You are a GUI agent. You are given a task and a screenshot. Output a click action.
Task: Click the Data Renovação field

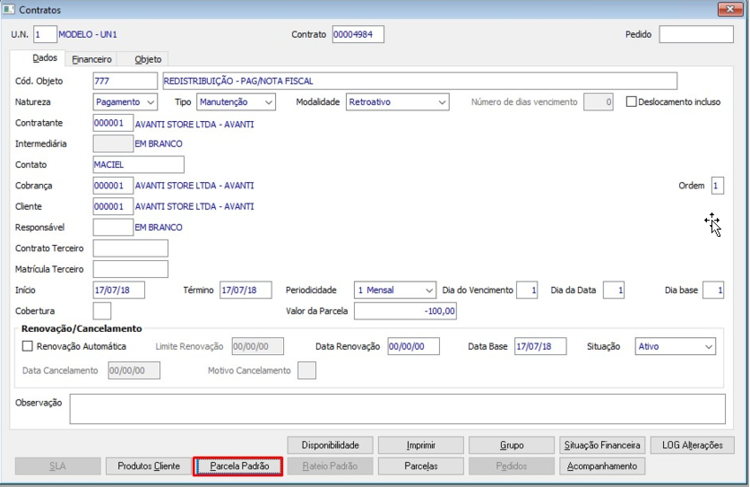(x=413, y=346)
